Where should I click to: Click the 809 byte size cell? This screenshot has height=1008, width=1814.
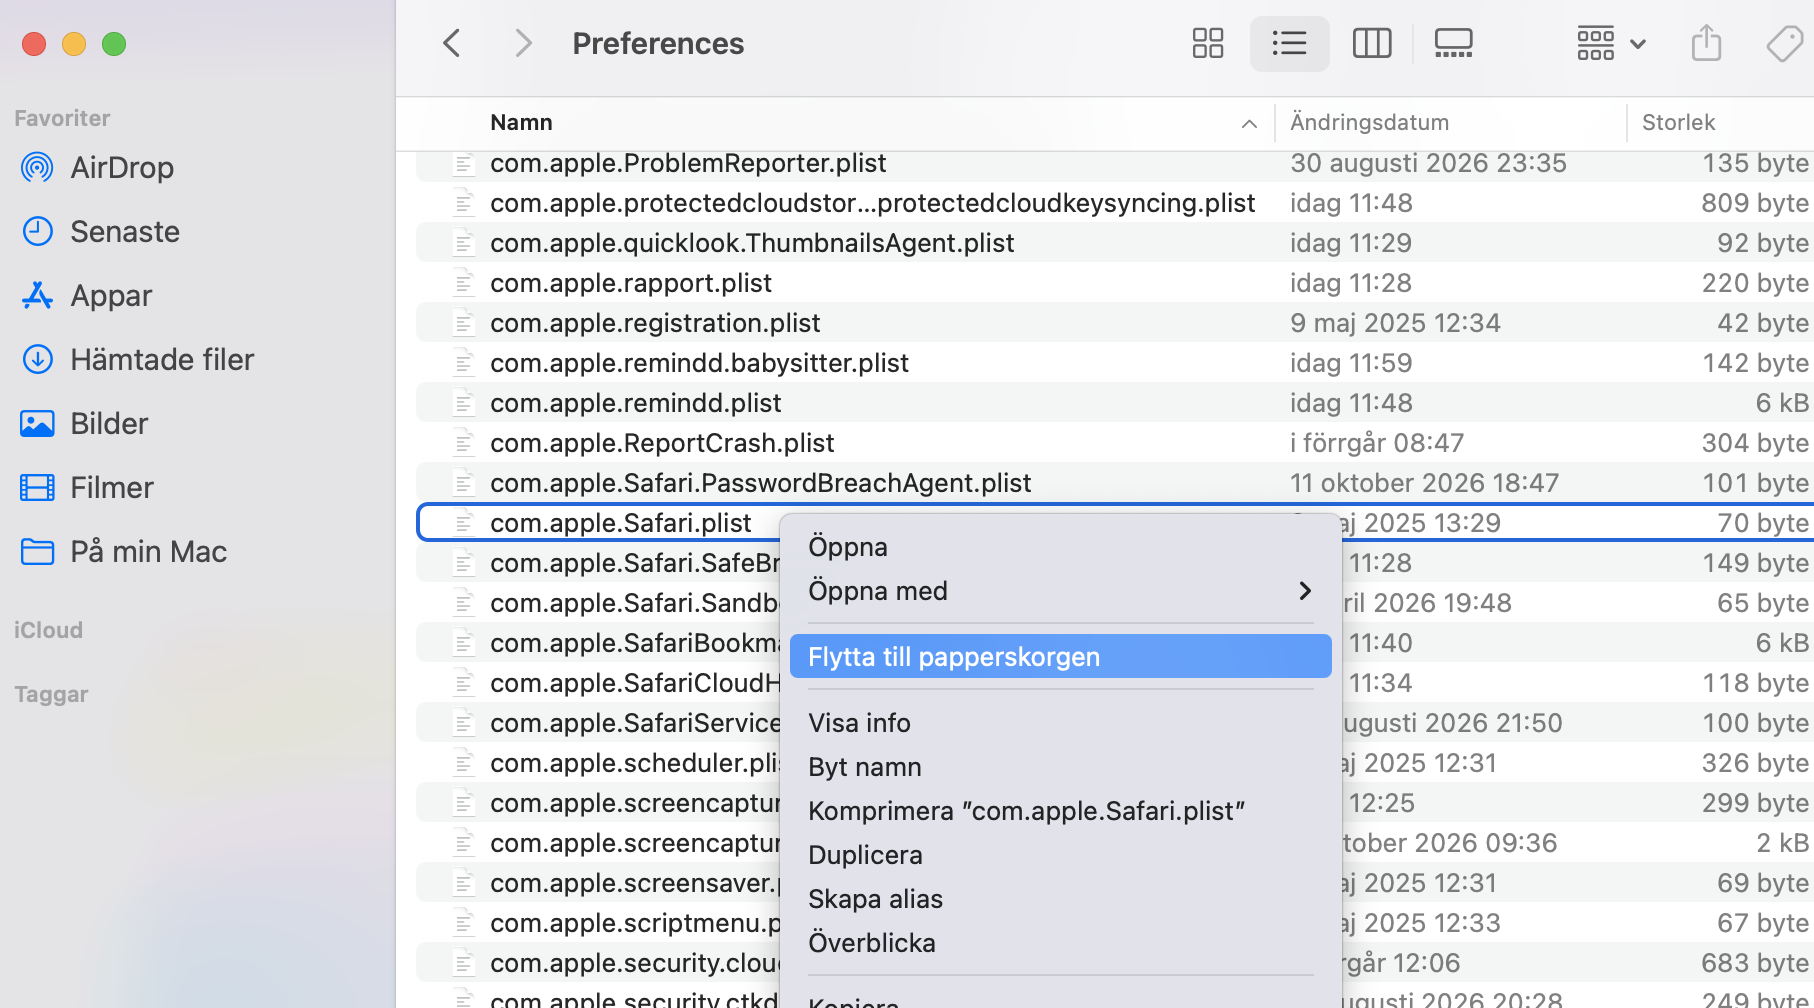coord(1755,203)
